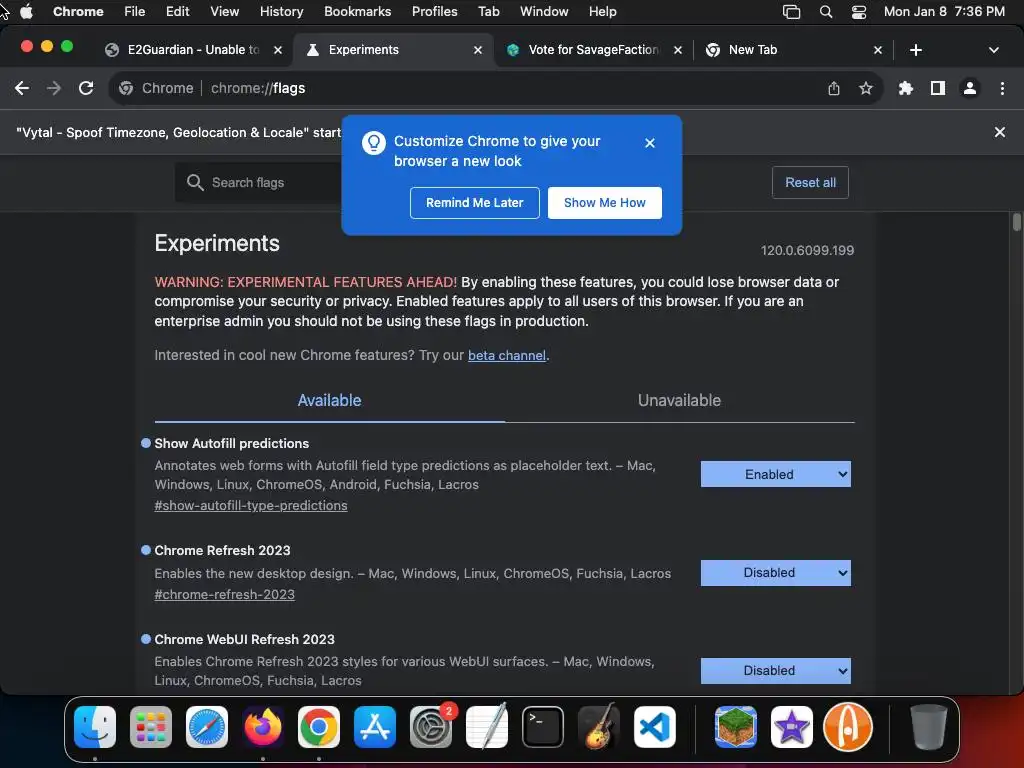The image size is (1024, 768).
Task: Close the Vote for SavageFaction tab
Action: point(678,50)
